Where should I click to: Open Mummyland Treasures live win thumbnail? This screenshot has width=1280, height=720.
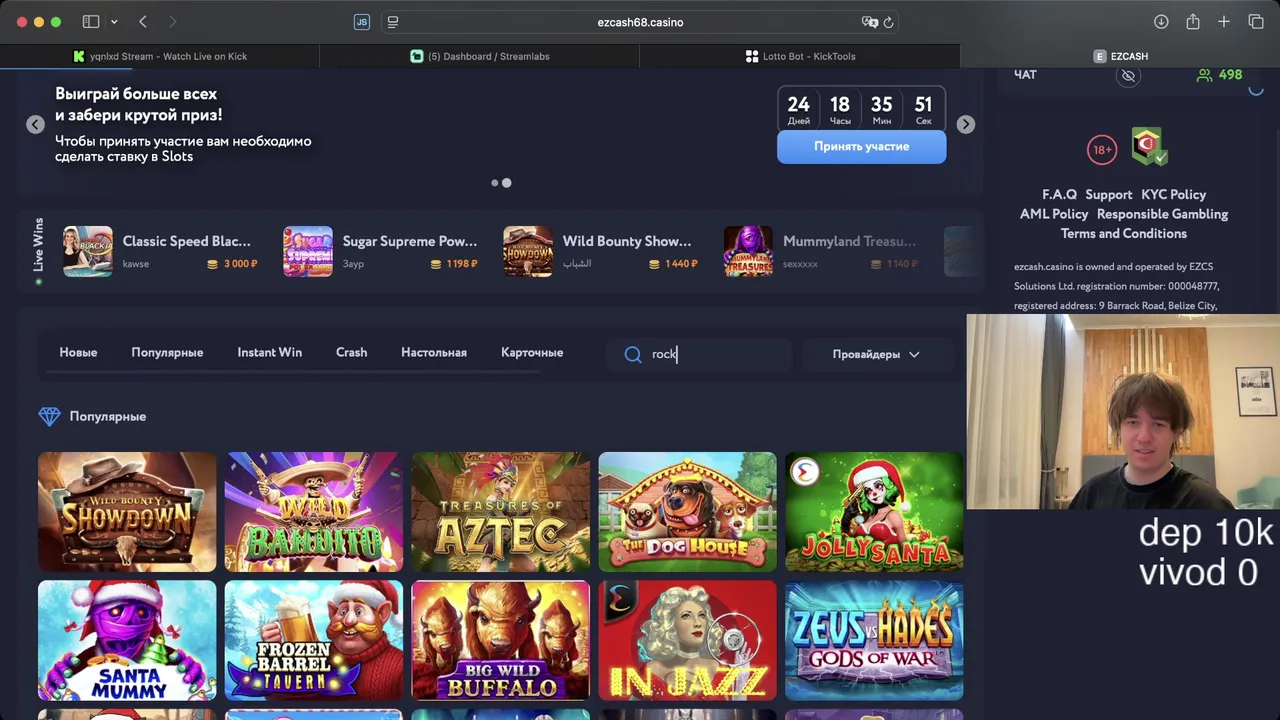pos(748,251)
